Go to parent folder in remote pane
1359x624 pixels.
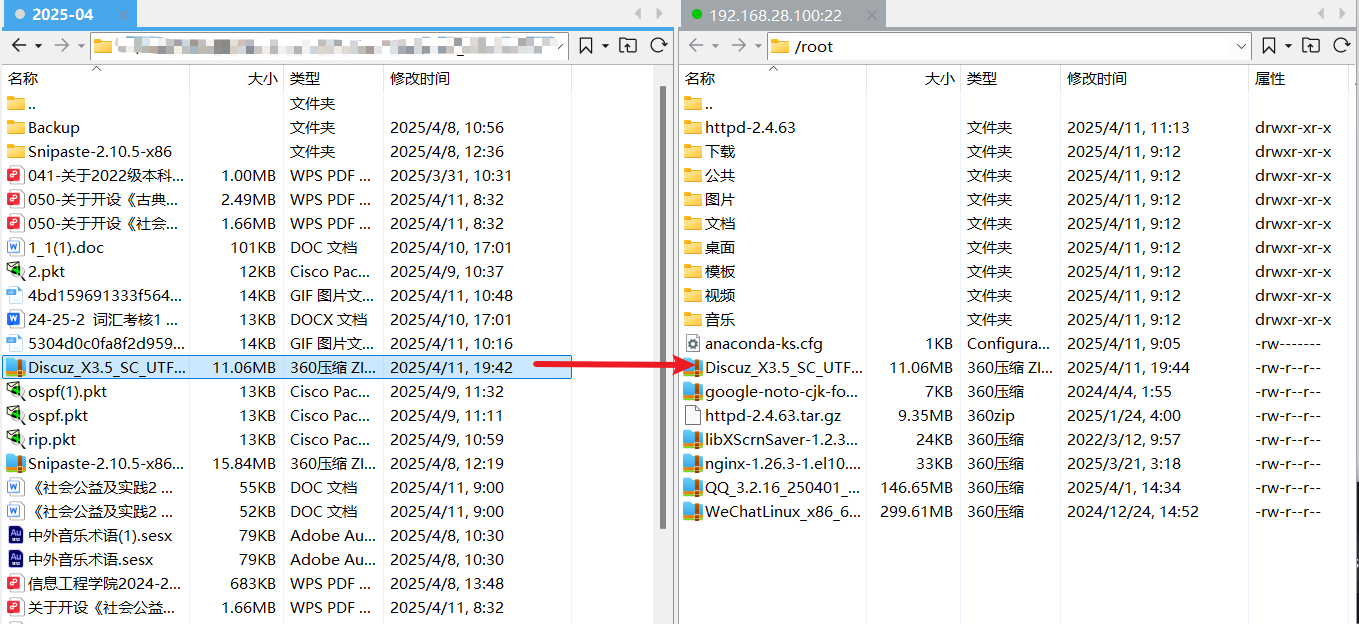click(x=1311, y=45)
